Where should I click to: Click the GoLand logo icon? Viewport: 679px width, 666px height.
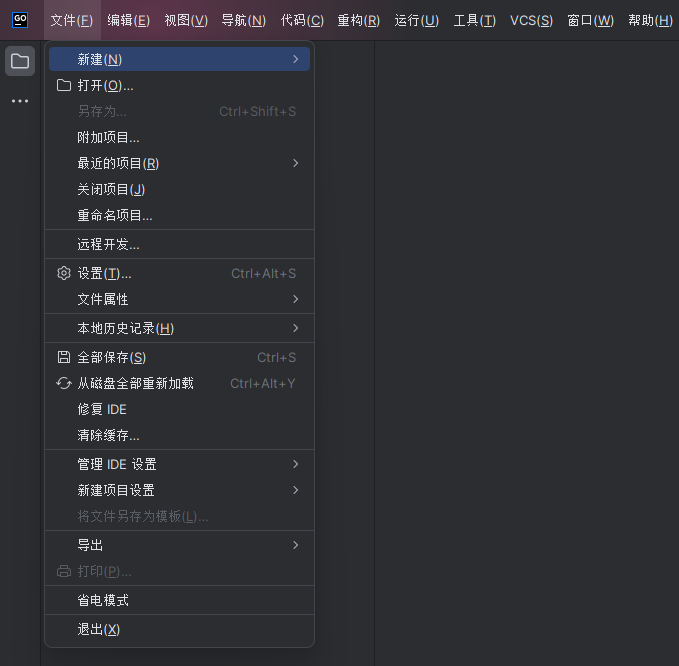click(x=20, y=20)
